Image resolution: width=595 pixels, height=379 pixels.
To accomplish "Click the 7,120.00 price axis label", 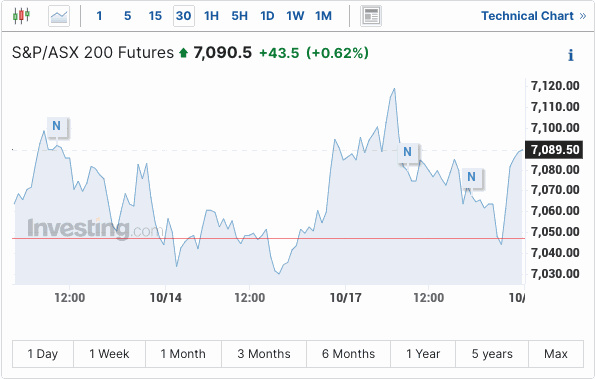I will tap(555, 86).
